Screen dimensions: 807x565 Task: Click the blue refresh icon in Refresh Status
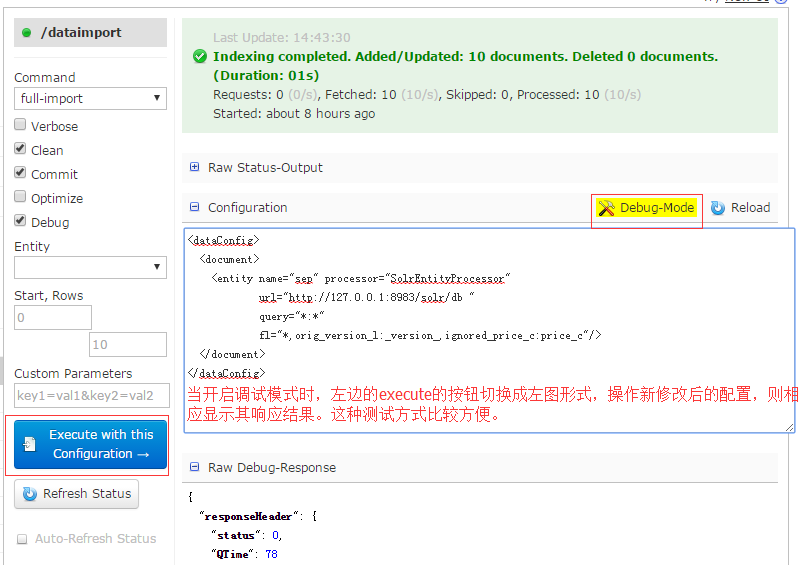[x=30, y=493]
